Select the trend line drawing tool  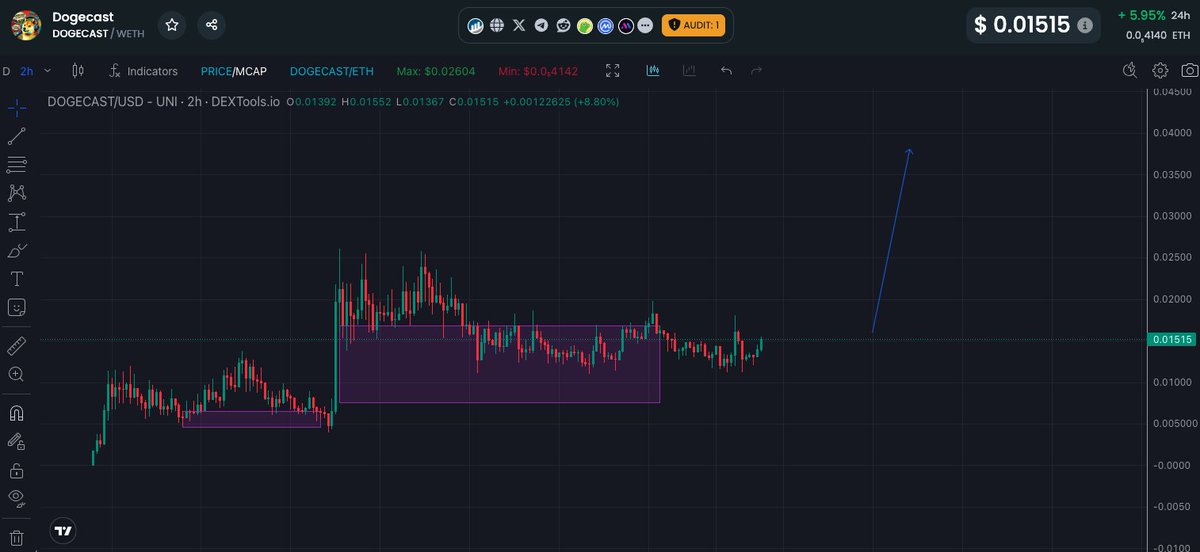pos(16,136)
